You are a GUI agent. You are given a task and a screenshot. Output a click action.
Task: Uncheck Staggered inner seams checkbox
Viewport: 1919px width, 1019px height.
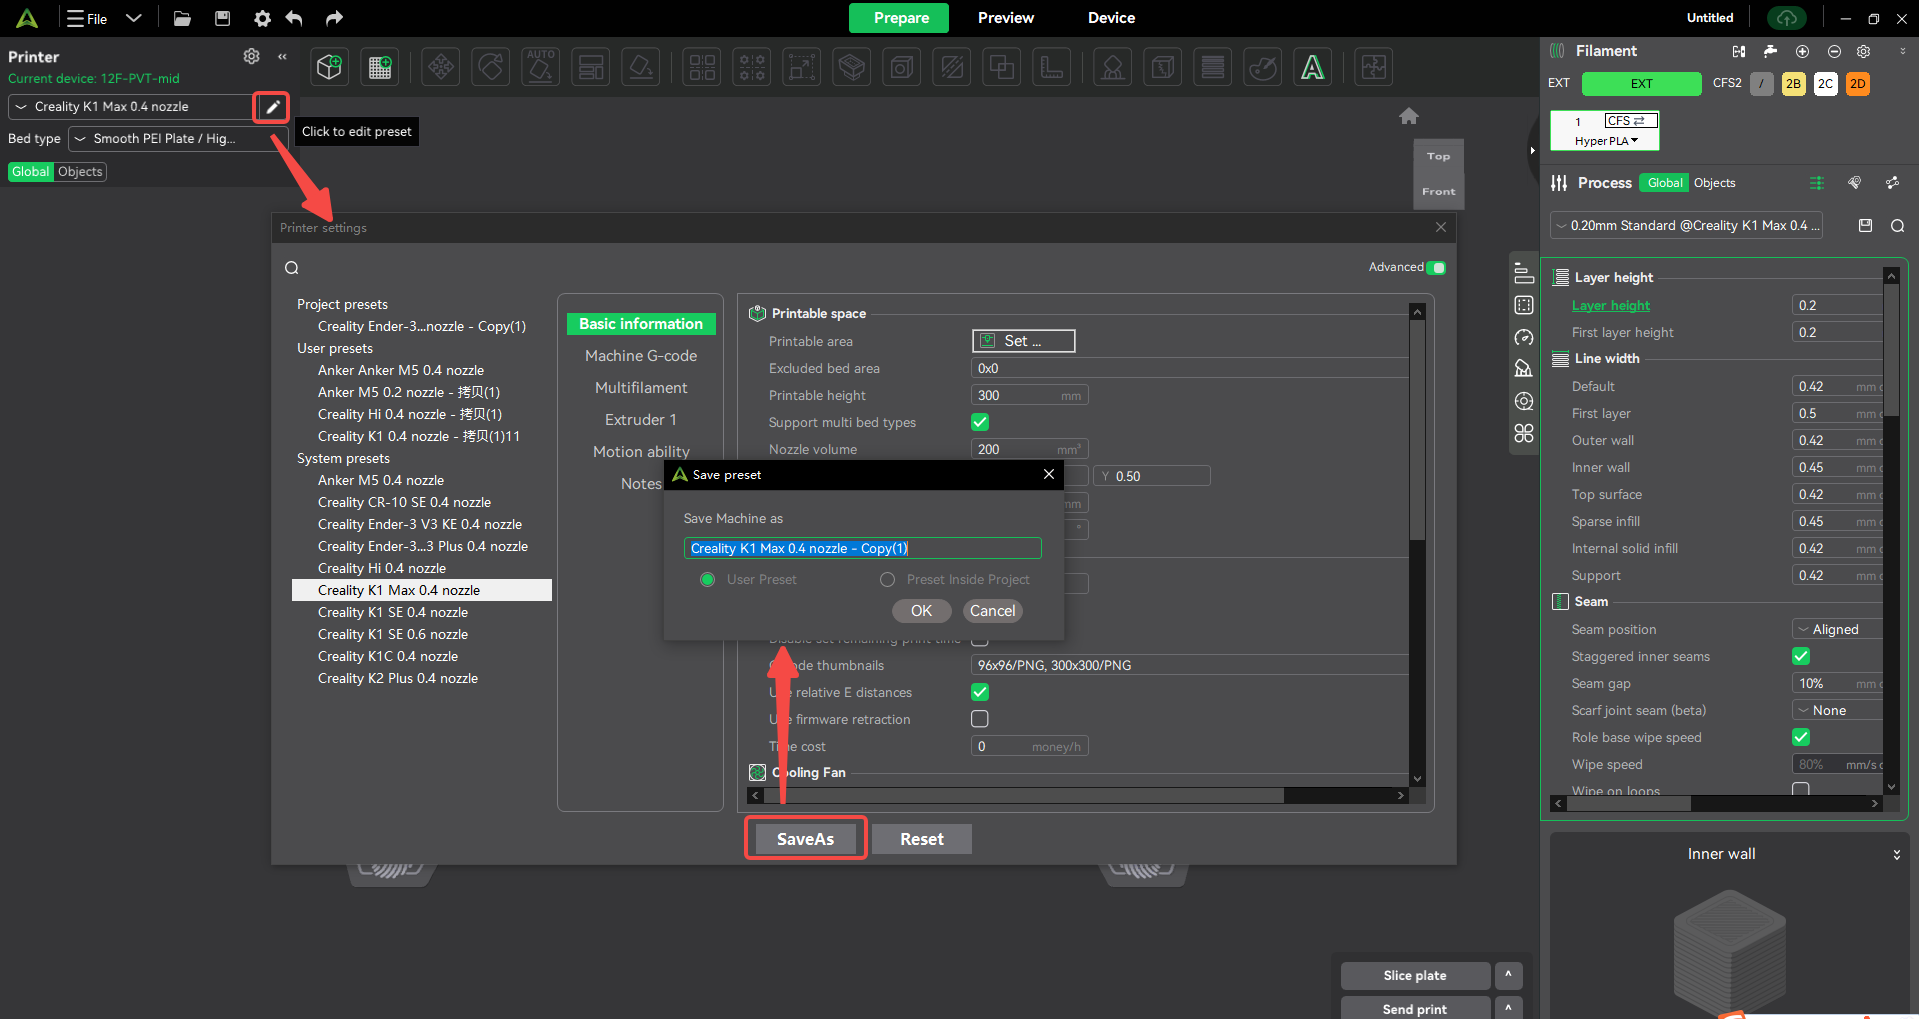click(1801, 656)
